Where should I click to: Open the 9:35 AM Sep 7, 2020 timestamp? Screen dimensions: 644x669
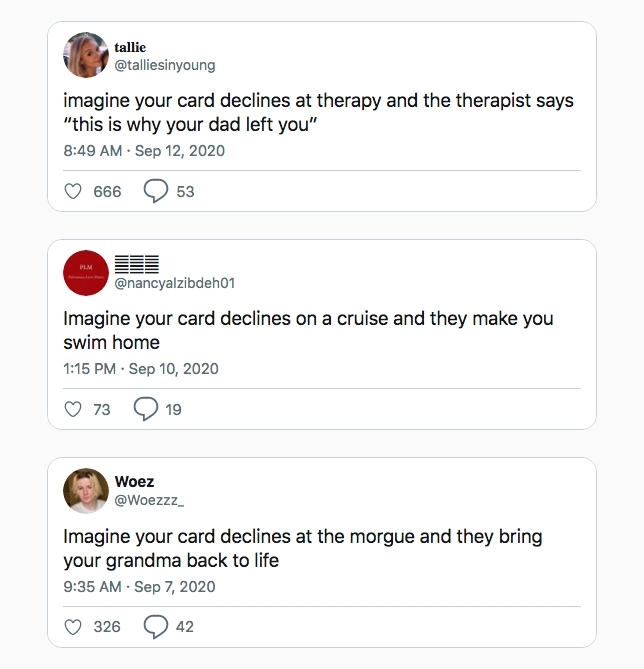pyautogui.click(x=139, y=587)
